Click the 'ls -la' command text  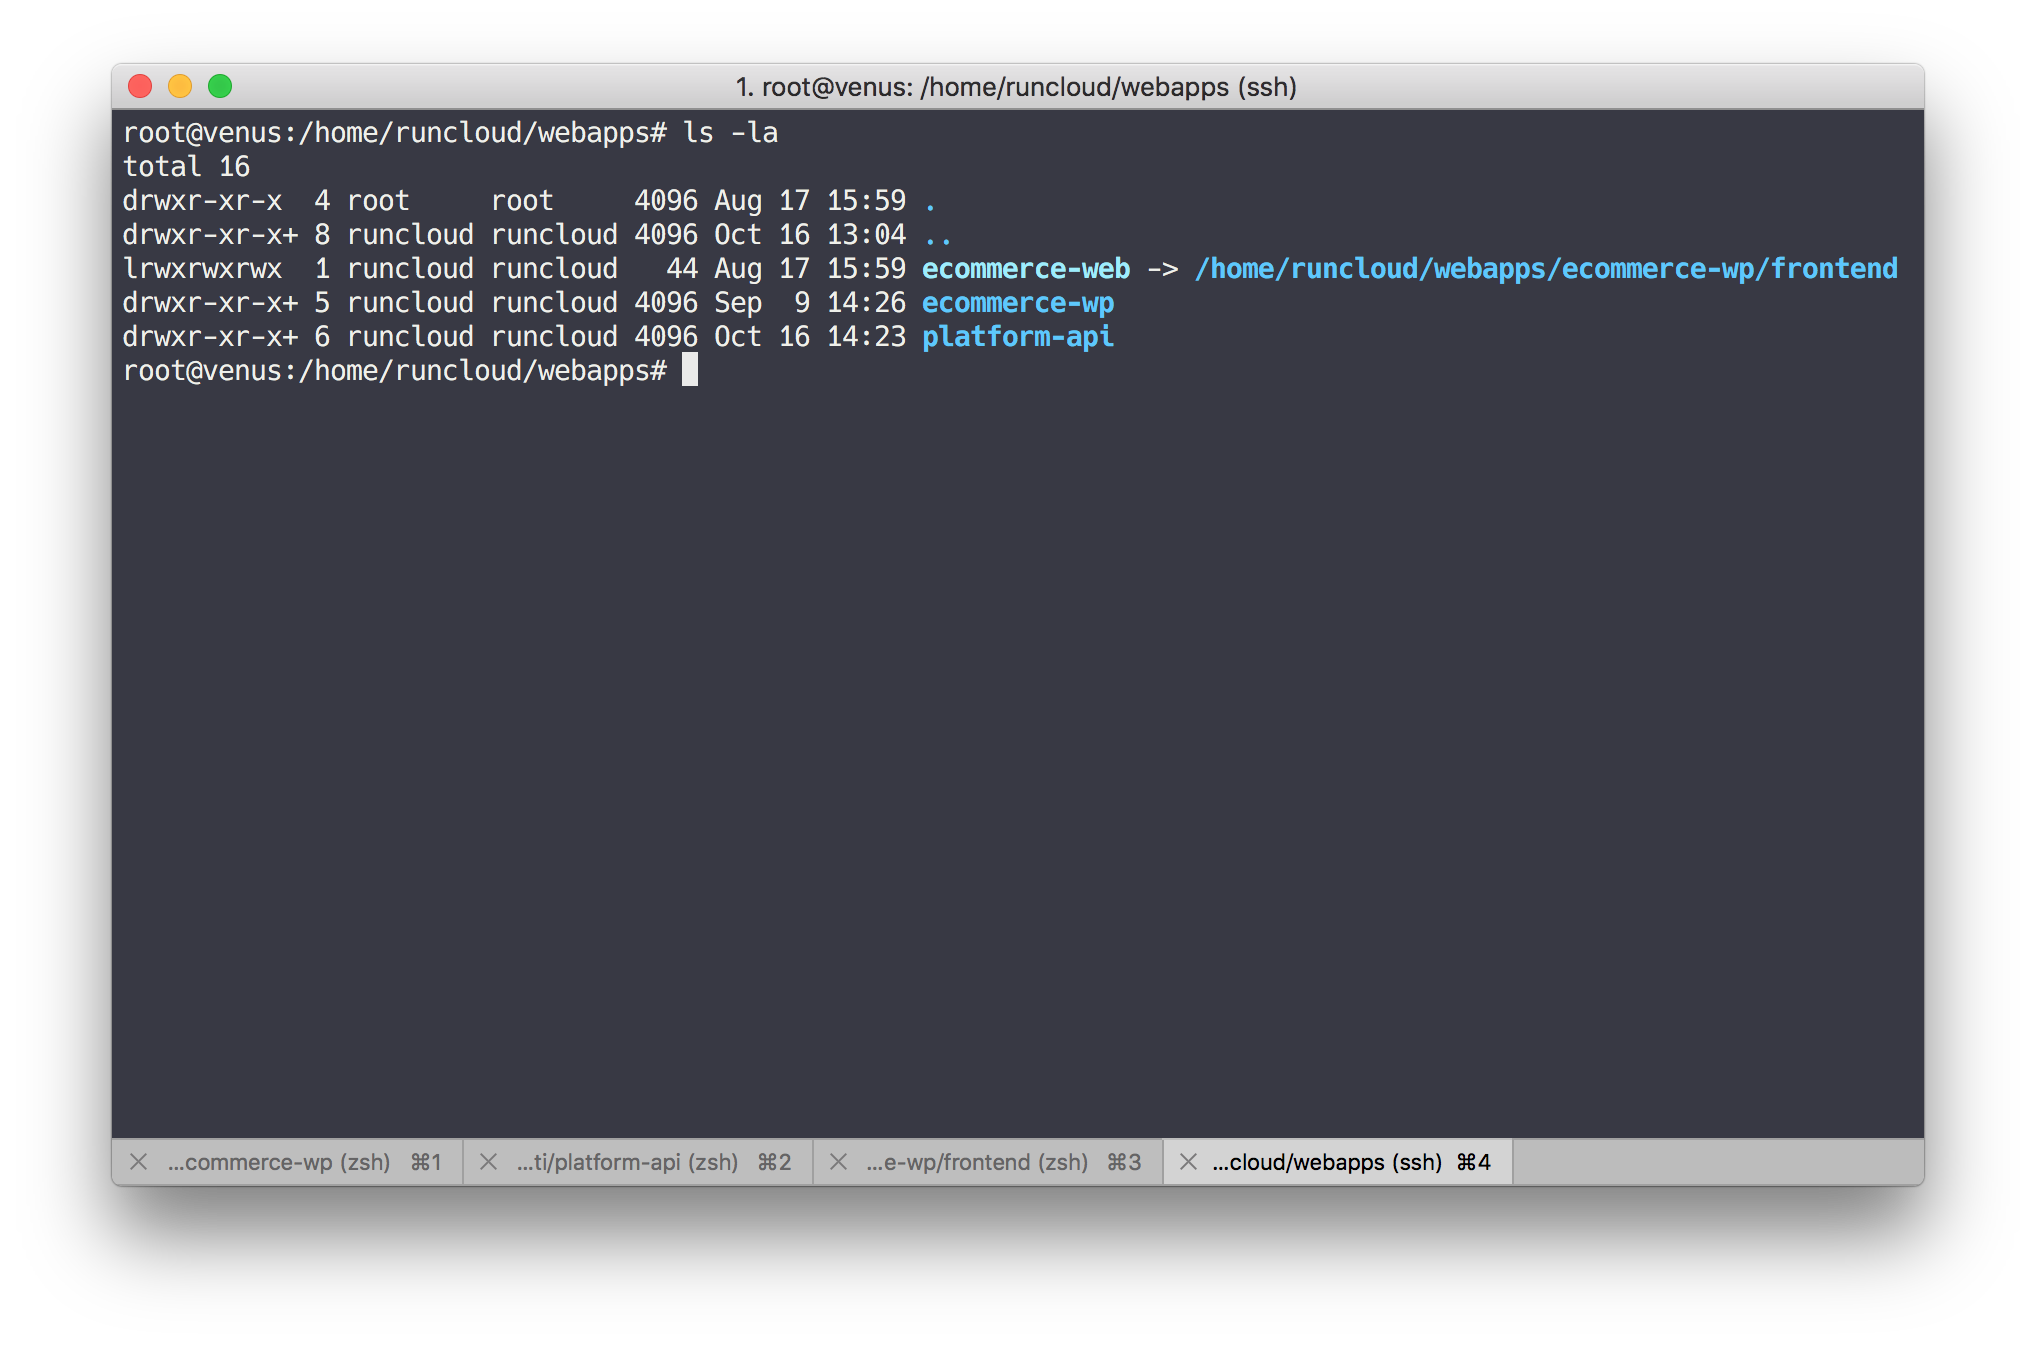pos(730,133)
